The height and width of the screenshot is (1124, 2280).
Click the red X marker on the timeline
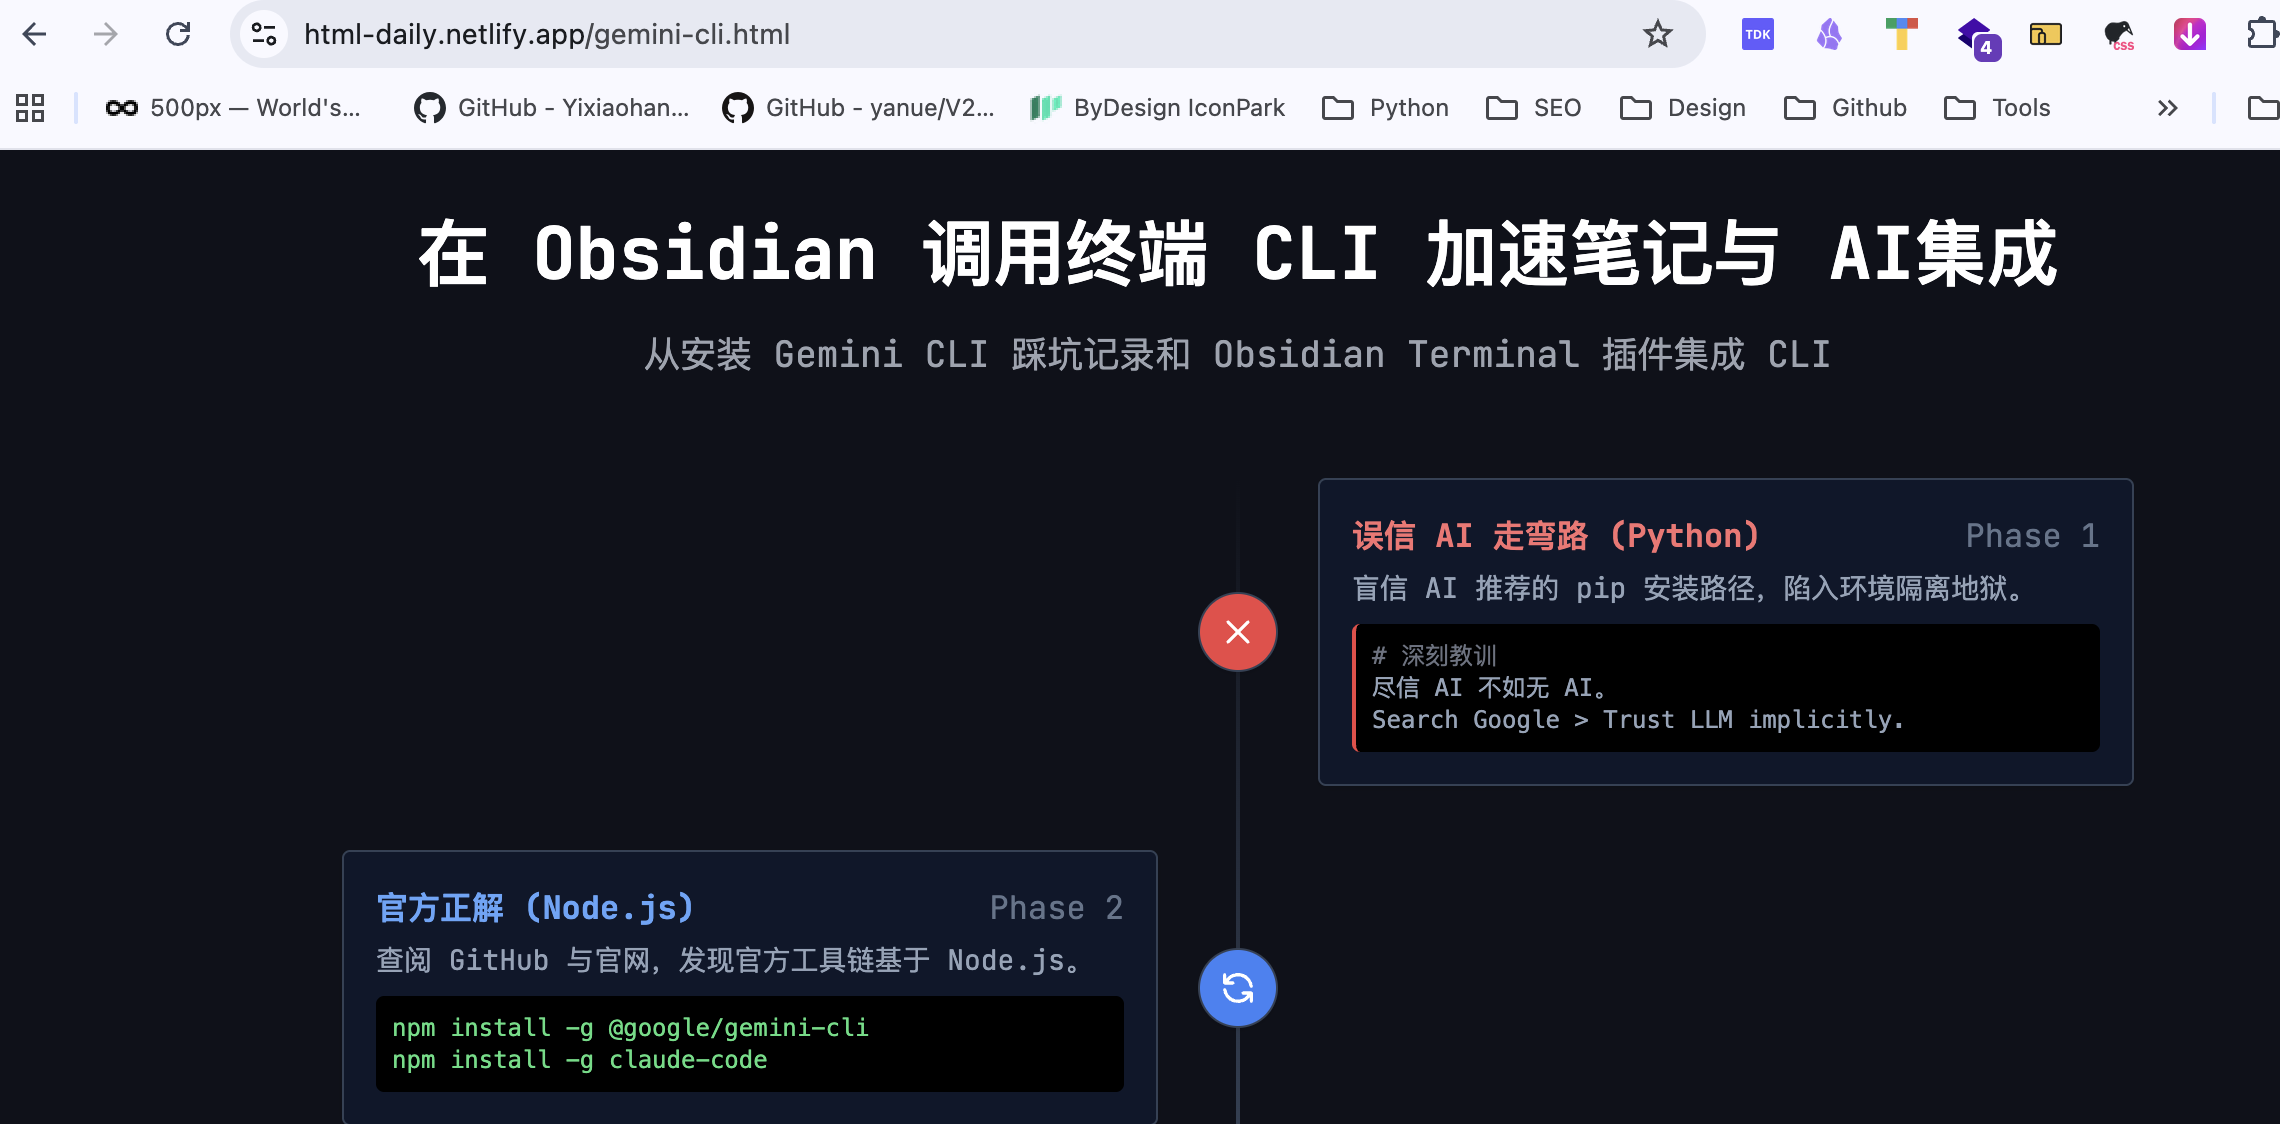pyautogui.click(x=1237, y=632)
